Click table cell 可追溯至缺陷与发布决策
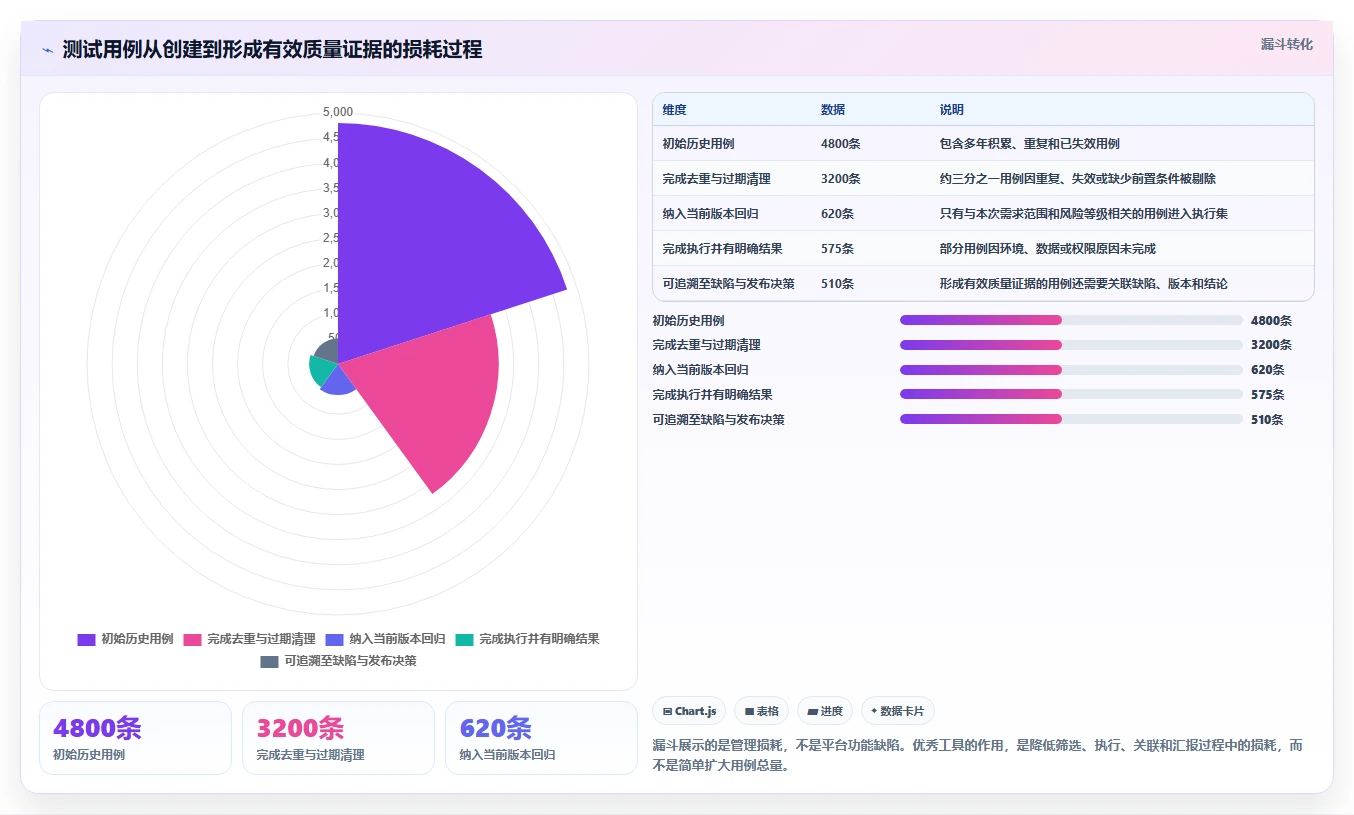 coord(729,284)
